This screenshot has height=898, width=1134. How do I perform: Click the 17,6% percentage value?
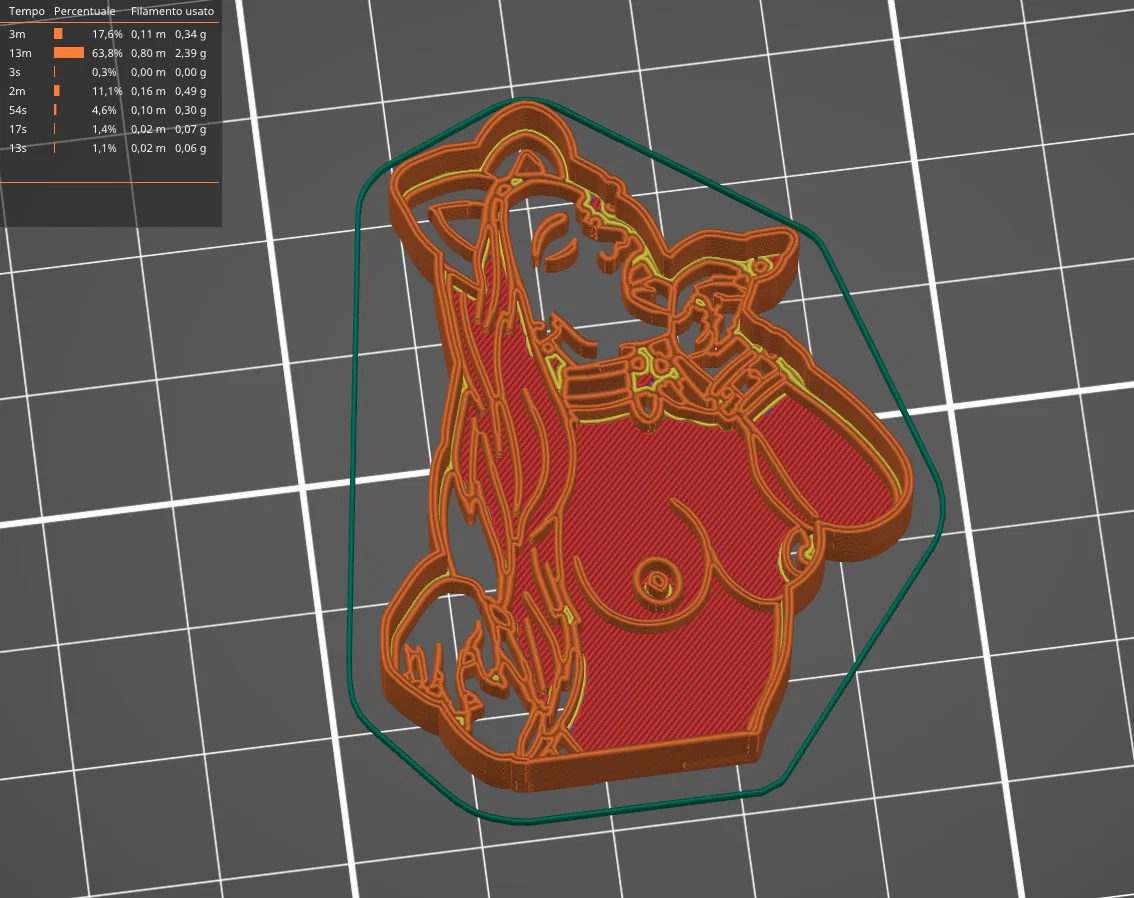coord(107,34)
